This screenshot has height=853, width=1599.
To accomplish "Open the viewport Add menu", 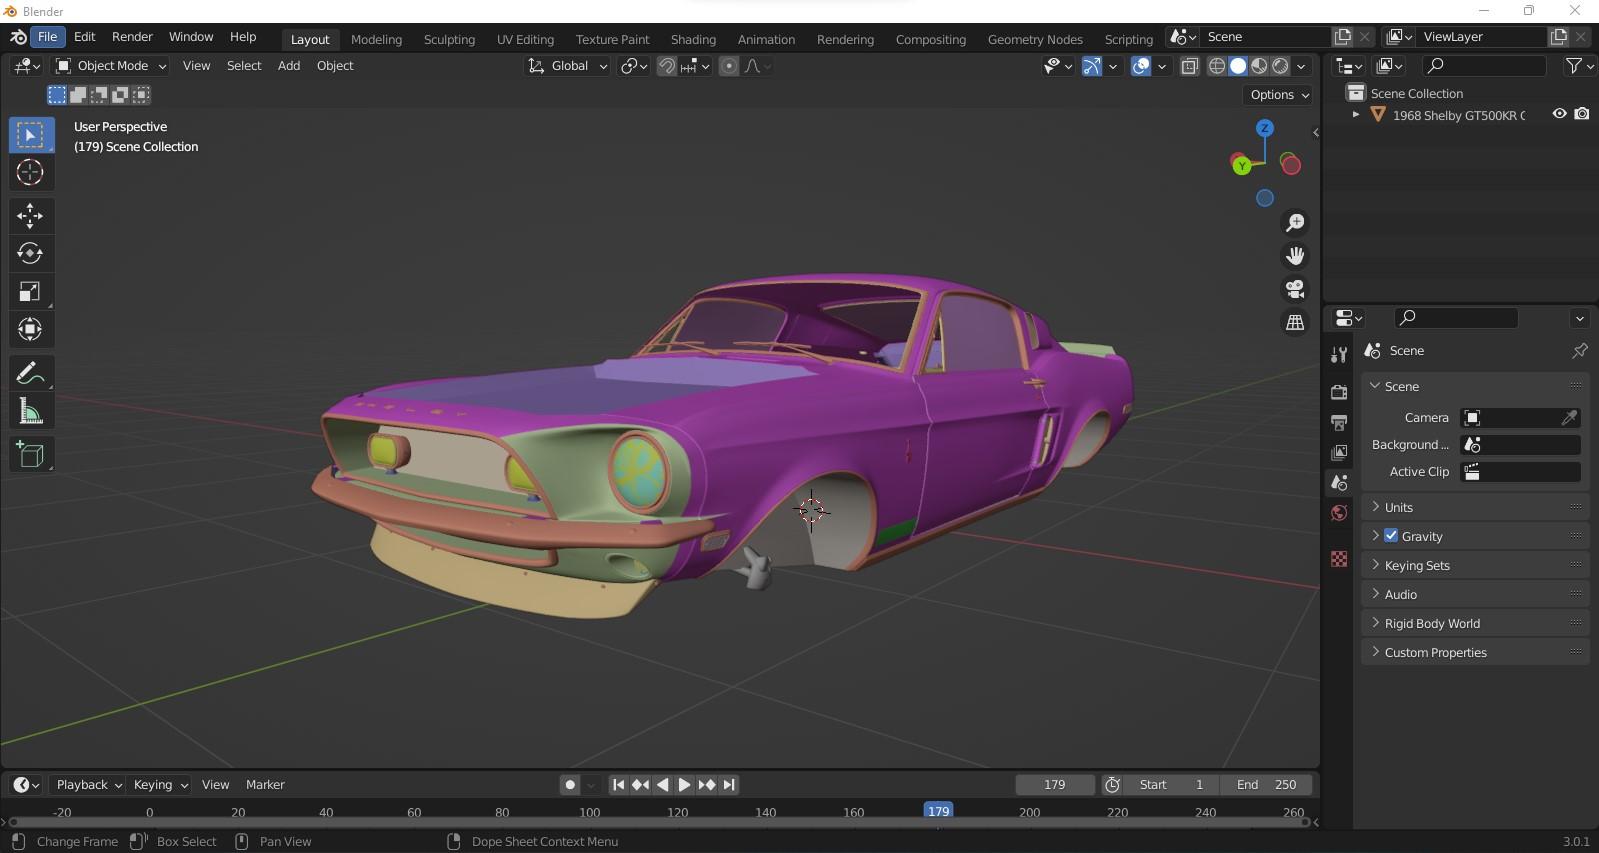I will point(289,66).
